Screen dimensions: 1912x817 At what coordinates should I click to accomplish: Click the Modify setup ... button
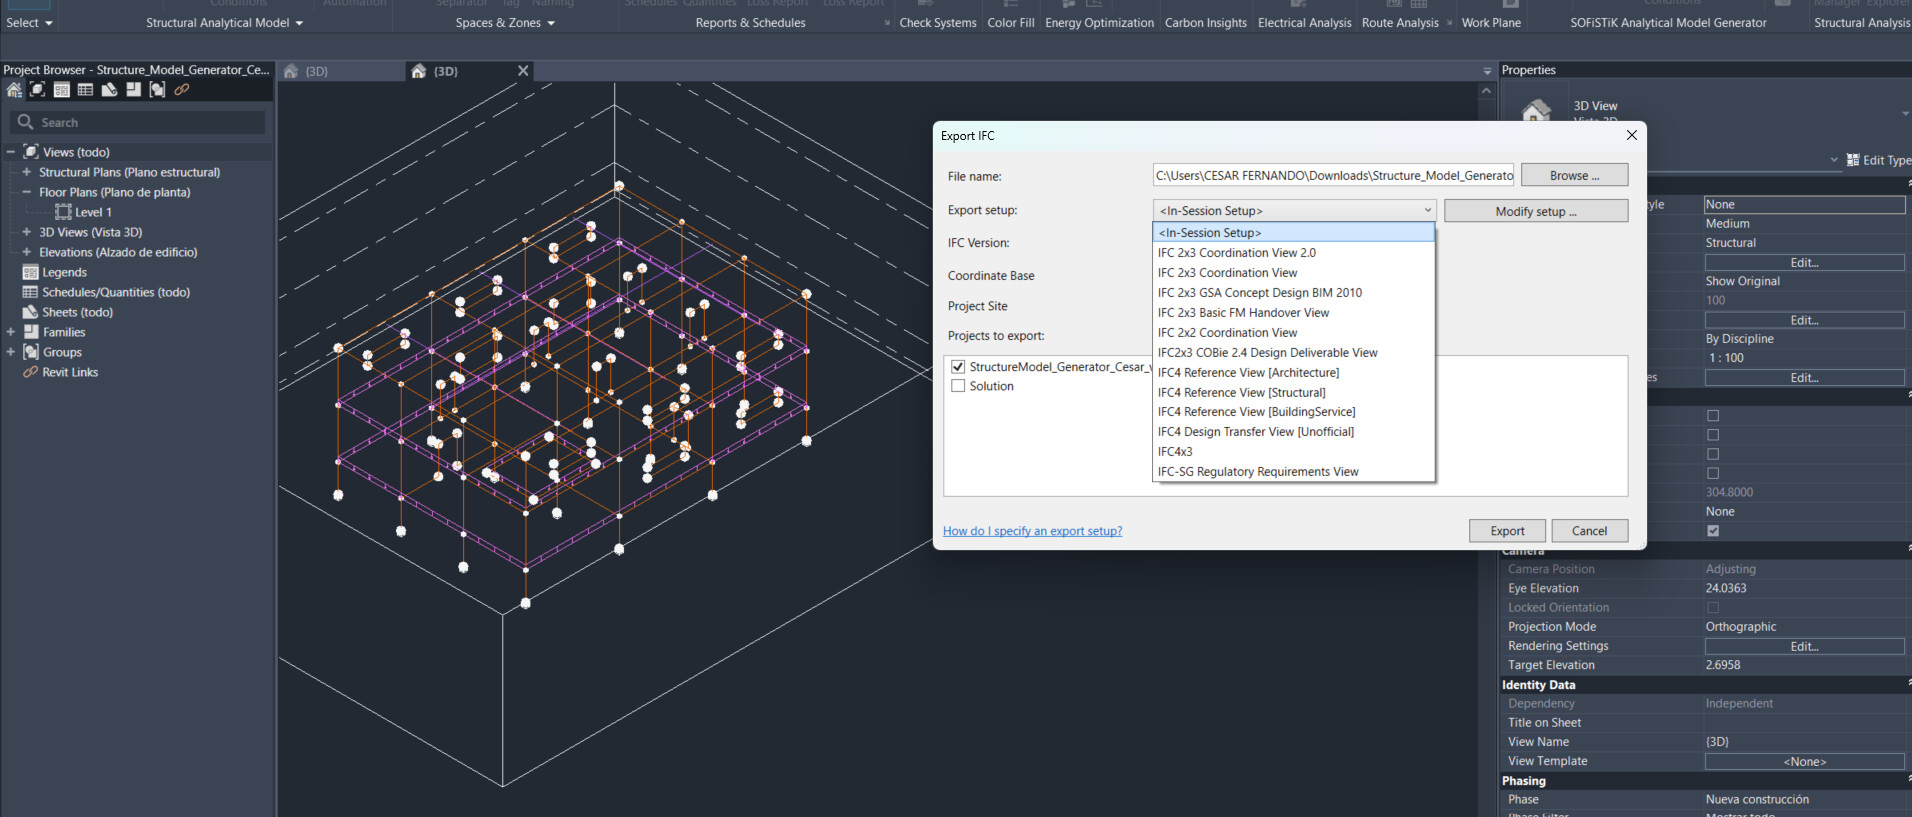(x=1536, y=211)
